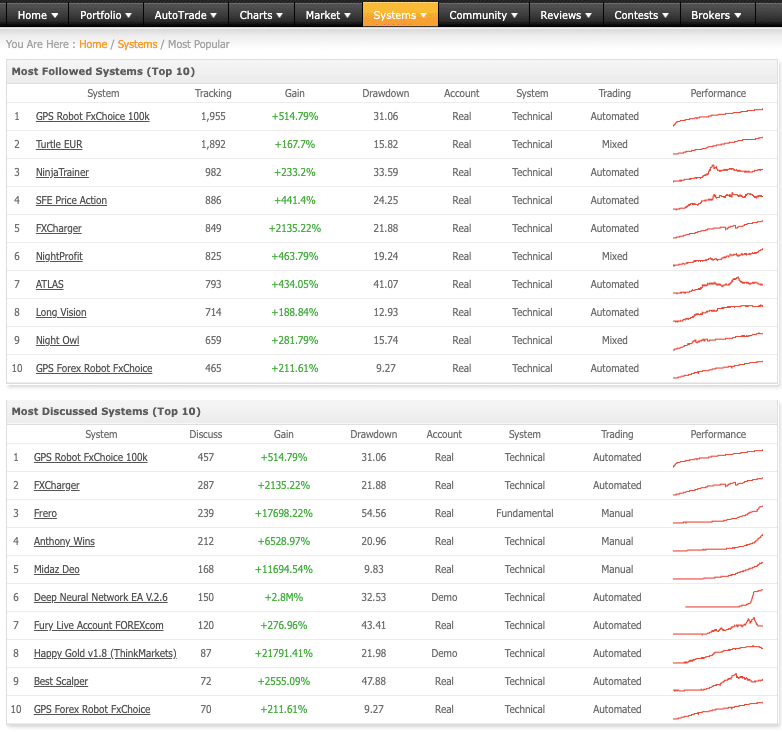Open the SFE Price Action system
782x732 pixels.
coord(71,200)
